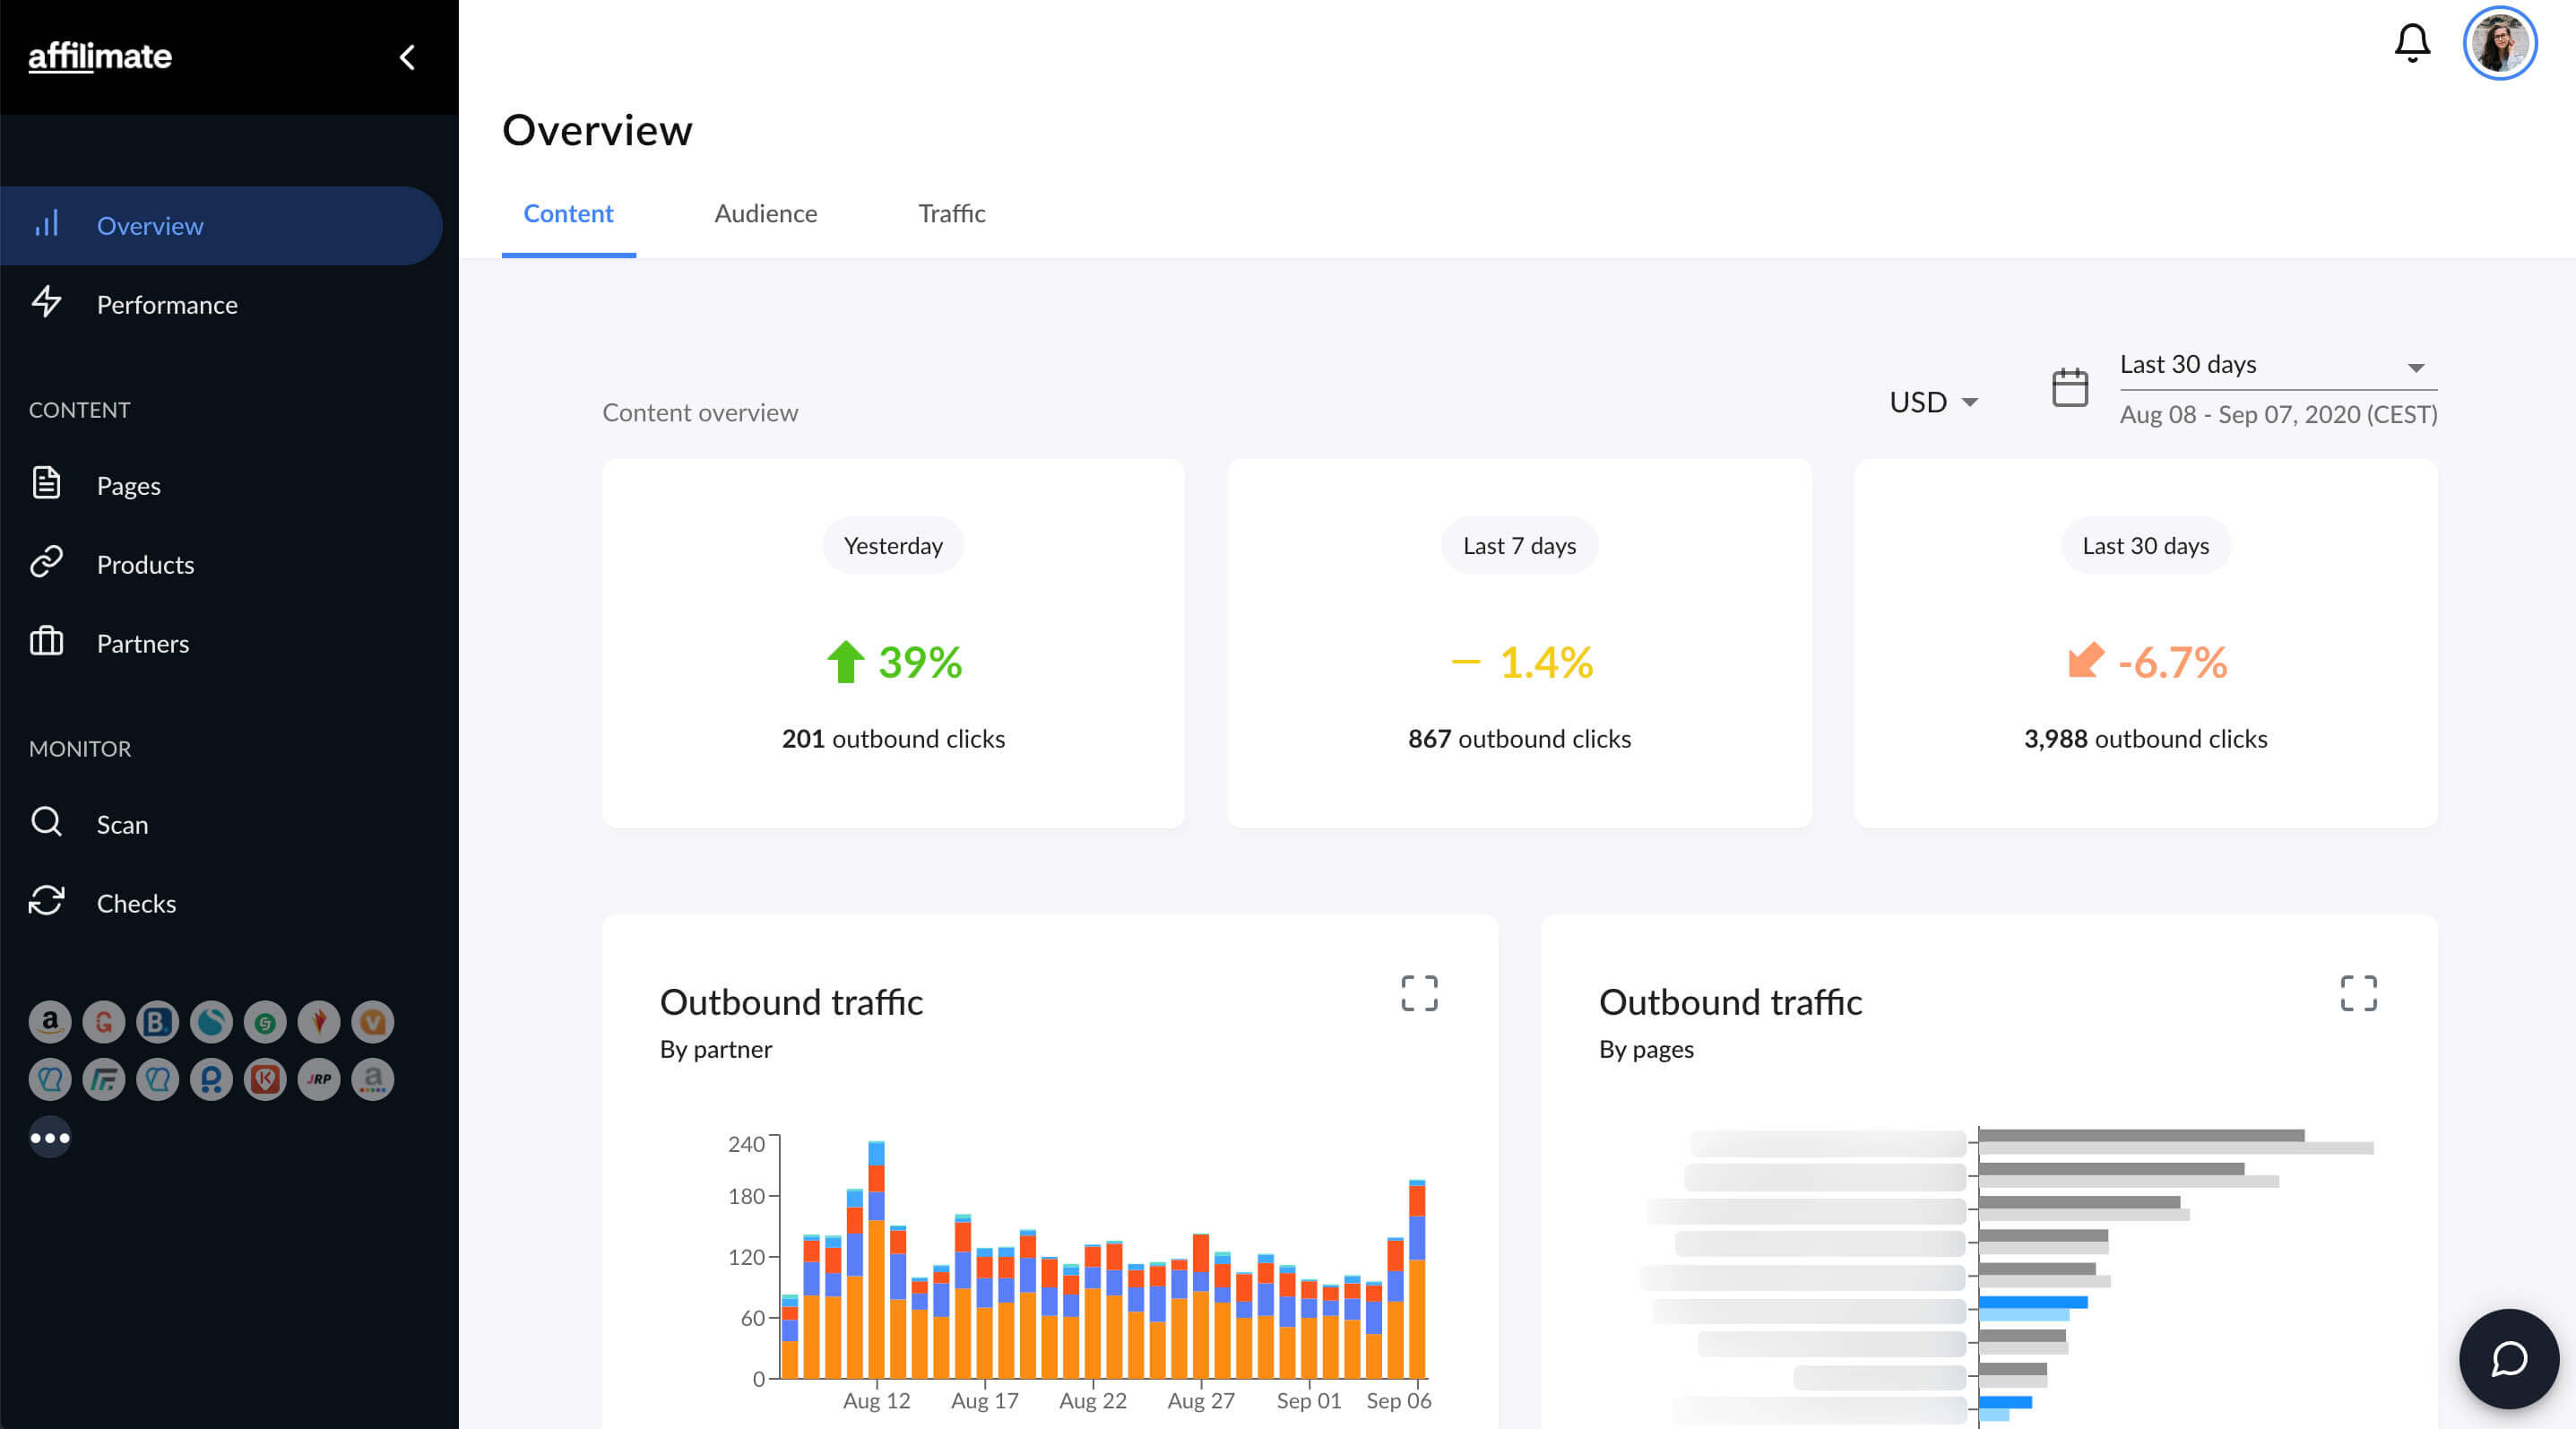Click the Performance sidebar icon

[48, 303]
